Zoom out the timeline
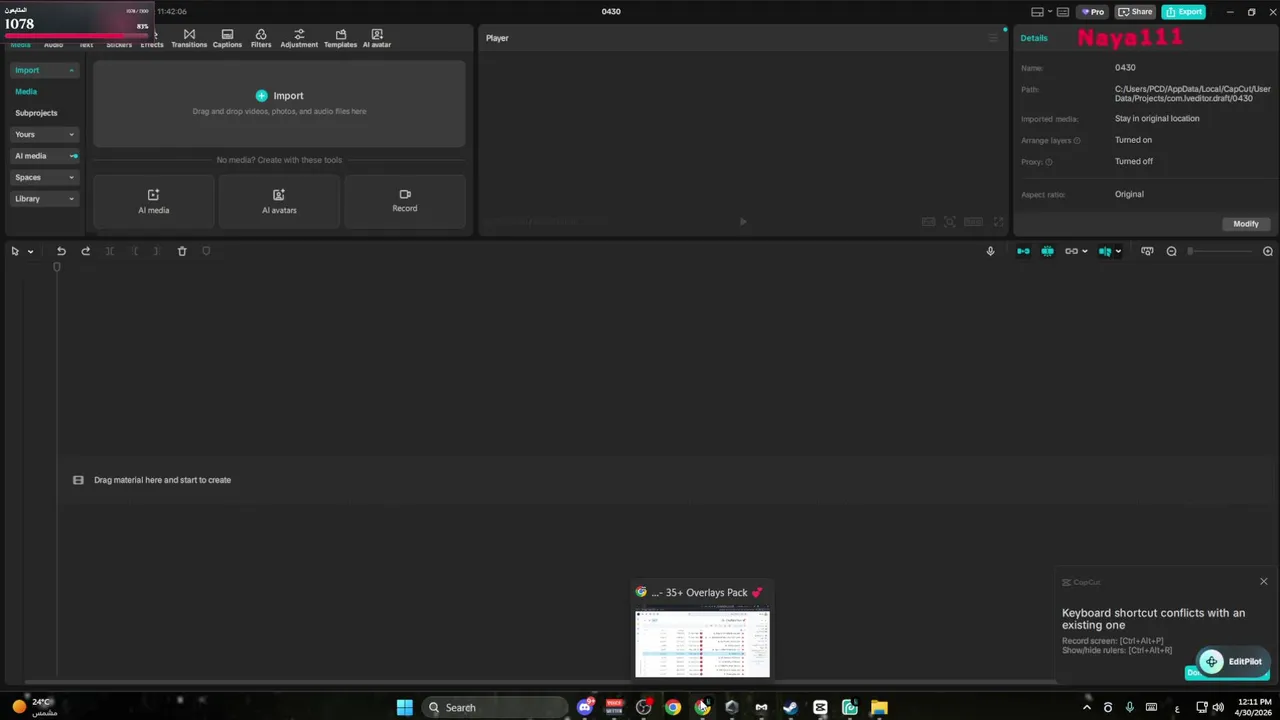Viewport: 1280px width, 720px height. 1172,251
